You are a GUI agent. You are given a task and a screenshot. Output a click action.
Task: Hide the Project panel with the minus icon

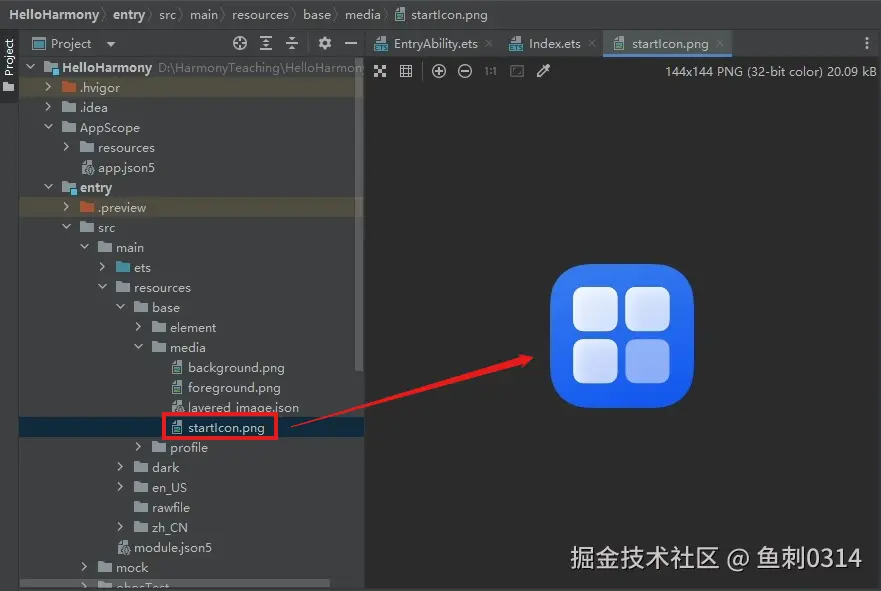351,43
